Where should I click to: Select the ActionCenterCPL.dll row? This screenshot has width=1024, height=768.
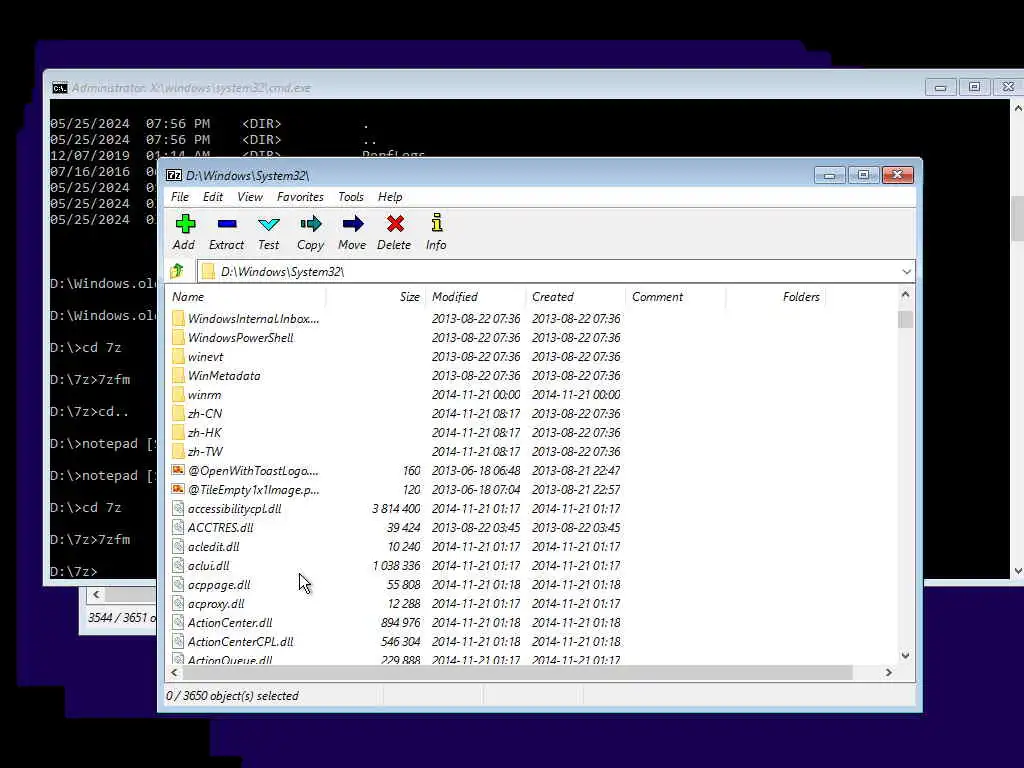pos(396,641)
